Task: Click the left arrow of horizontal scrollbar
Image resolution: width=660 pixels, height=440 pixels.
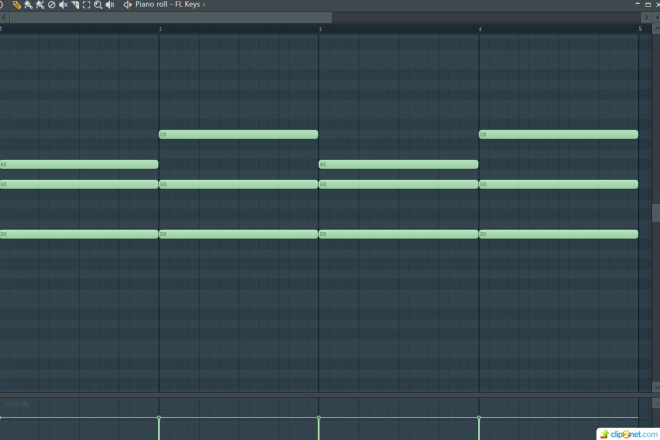Action: tap(4, 17)
